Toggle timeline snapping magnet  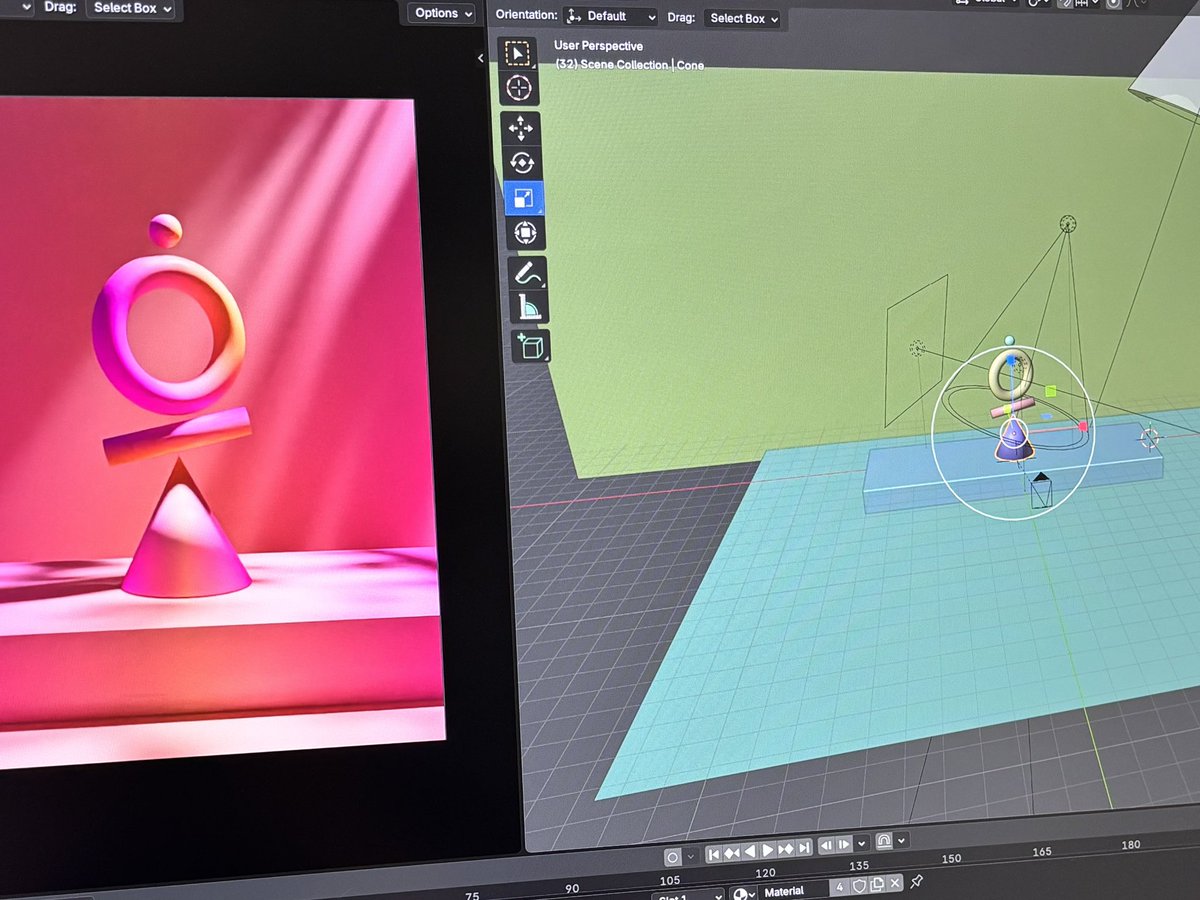[884, 842]
